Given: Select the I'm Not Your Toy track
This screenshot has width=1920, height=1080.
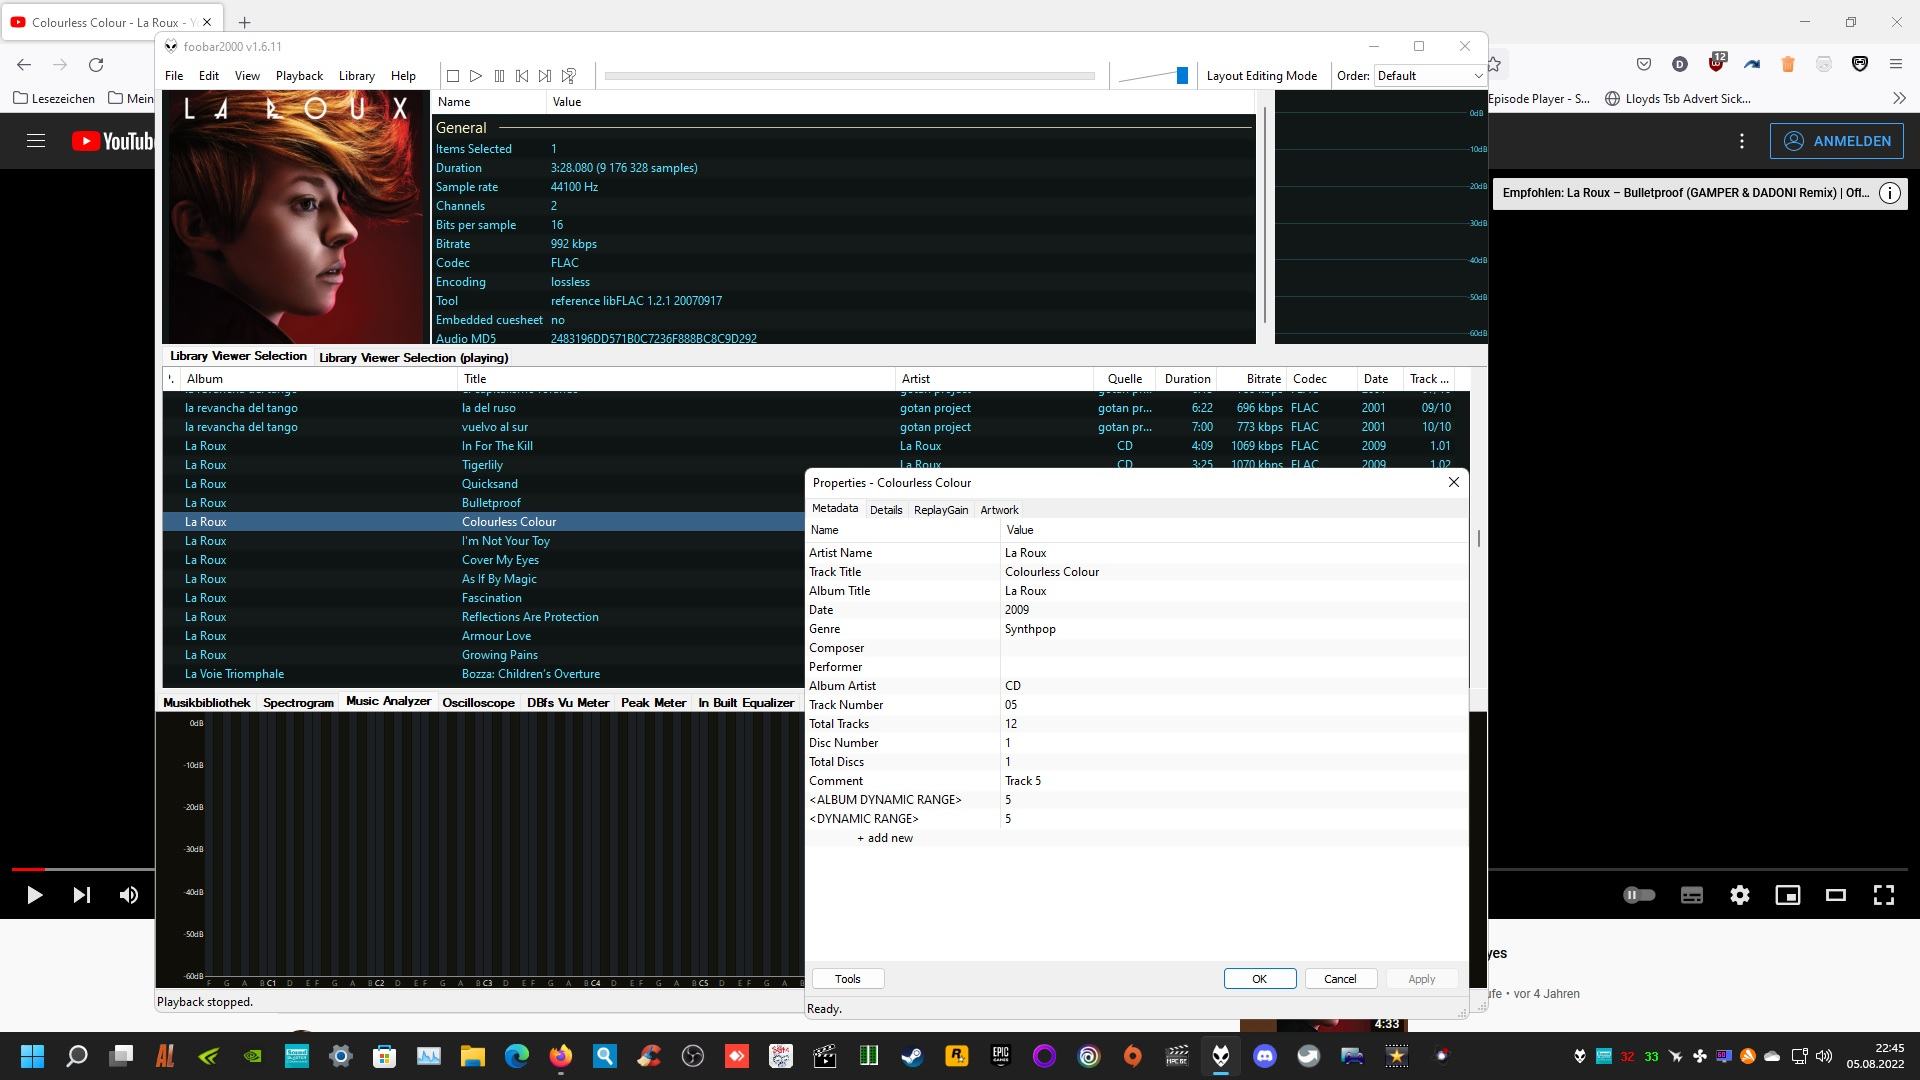Looking at the screenshot, I should 484,541.
